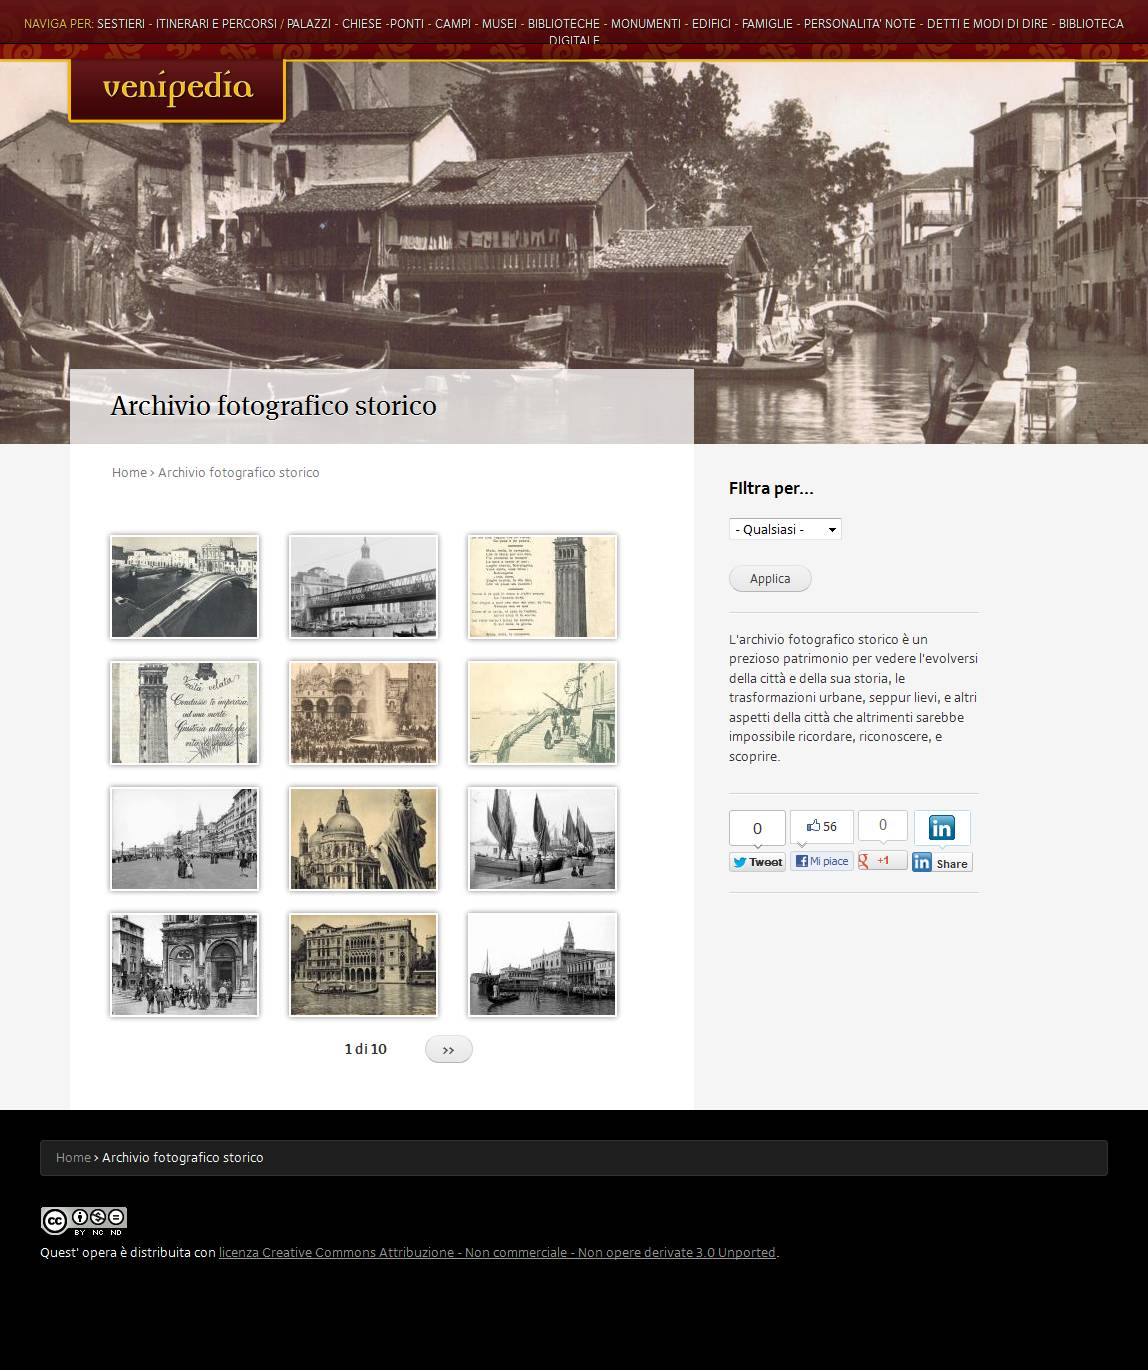Open SESTIERI in the top navigation
The image size is (1148, 1370).
(x=121, y=23)
